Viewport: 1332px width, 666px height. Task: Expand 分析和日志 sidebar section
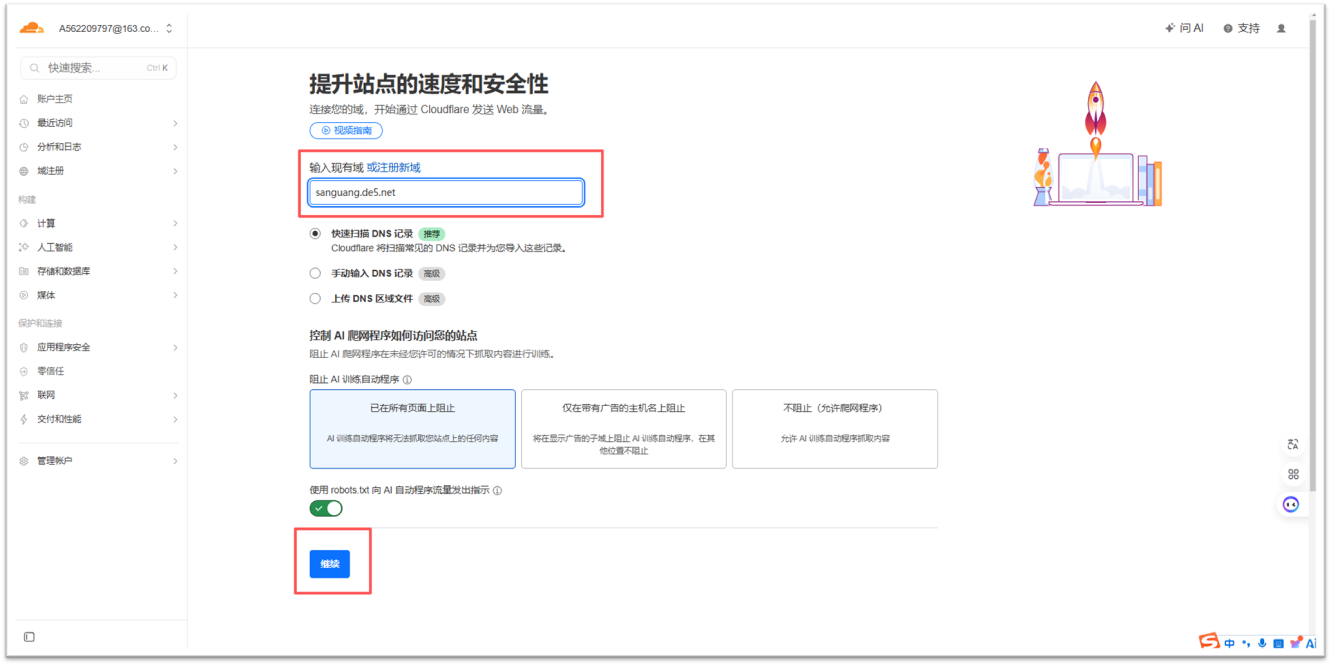click(x=98, y=147)
